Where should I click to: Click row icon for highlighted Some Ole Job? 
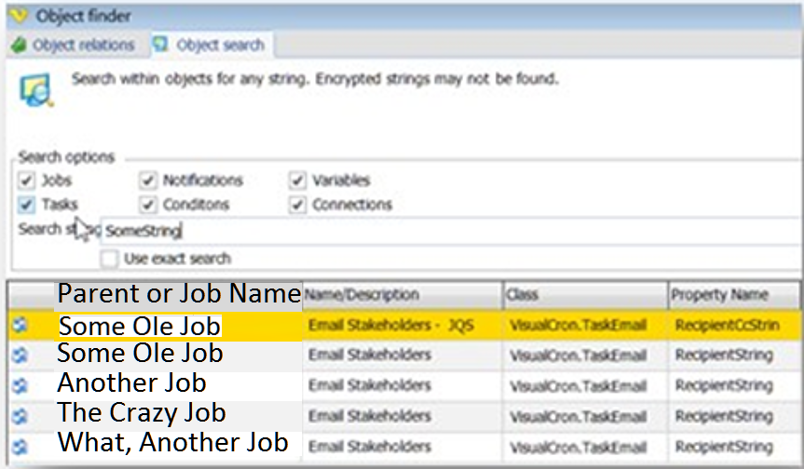tap(20, 325)
